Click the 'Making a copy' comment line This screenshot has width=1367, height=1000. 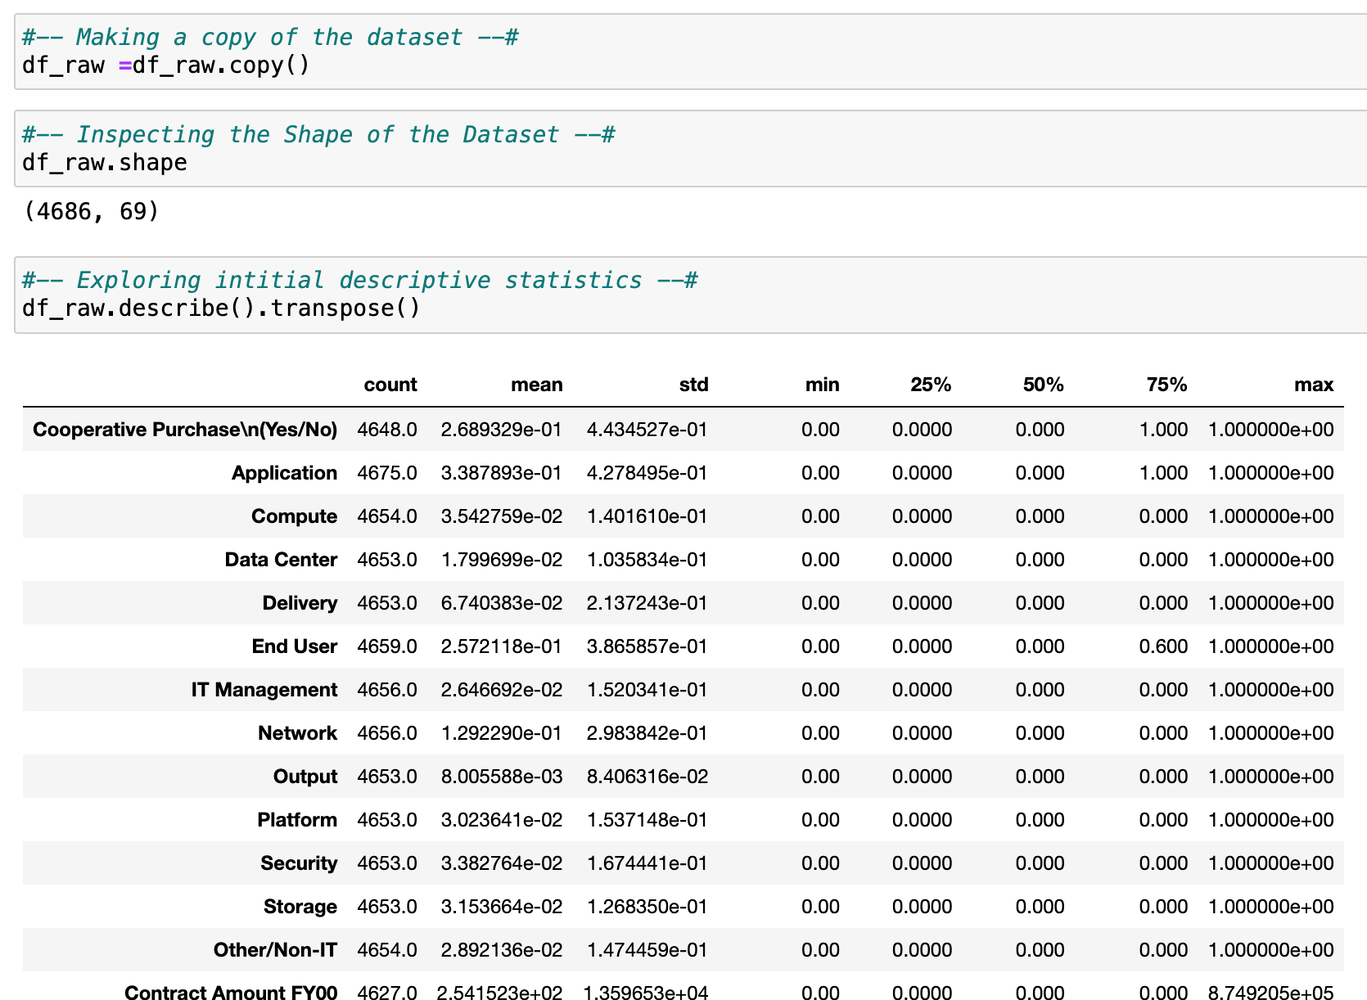pos(270,38)
